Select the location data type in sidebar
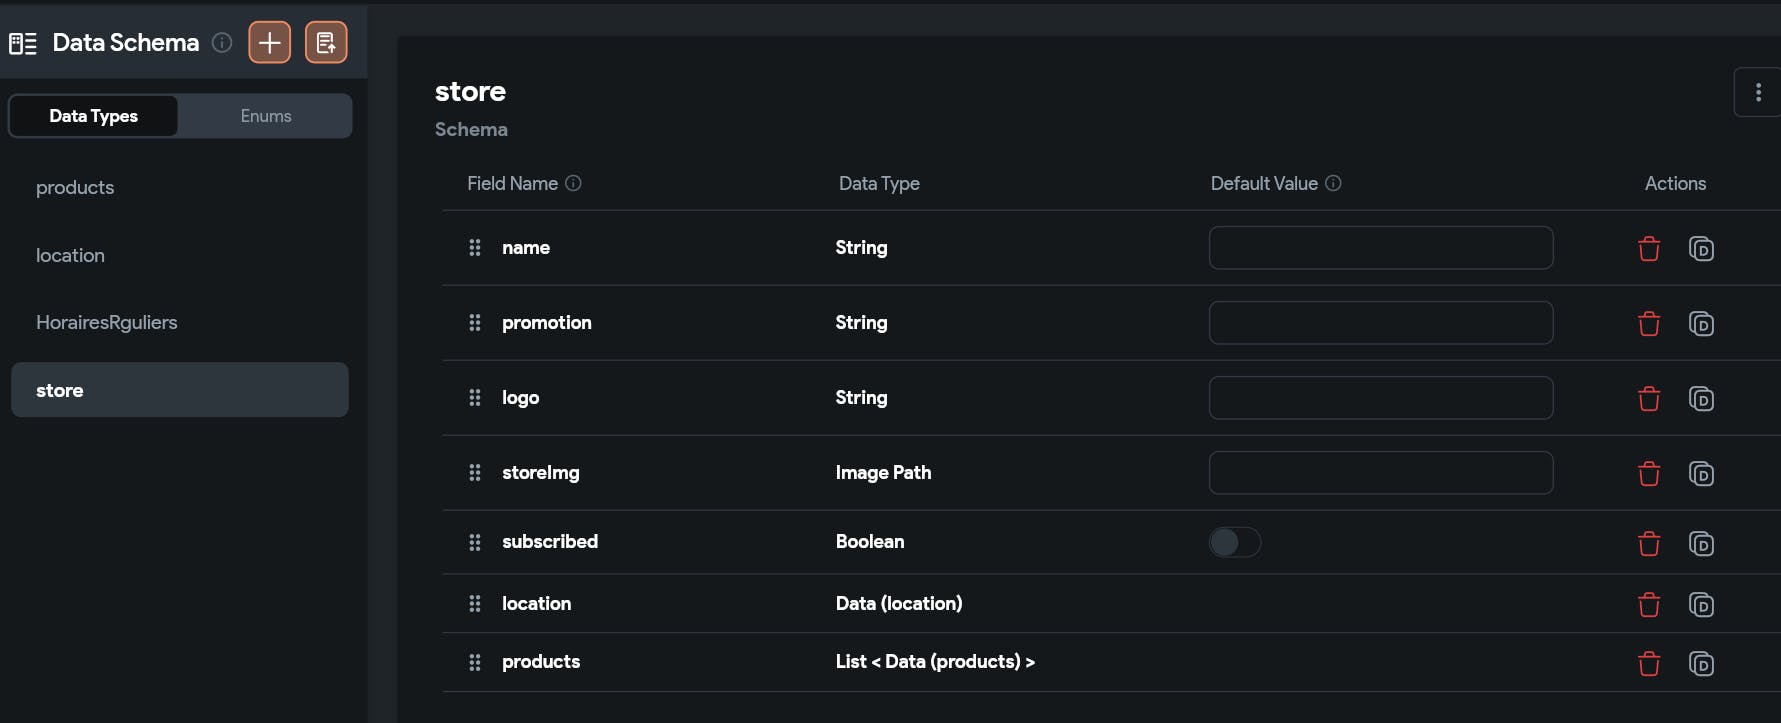 click(70, 256)
